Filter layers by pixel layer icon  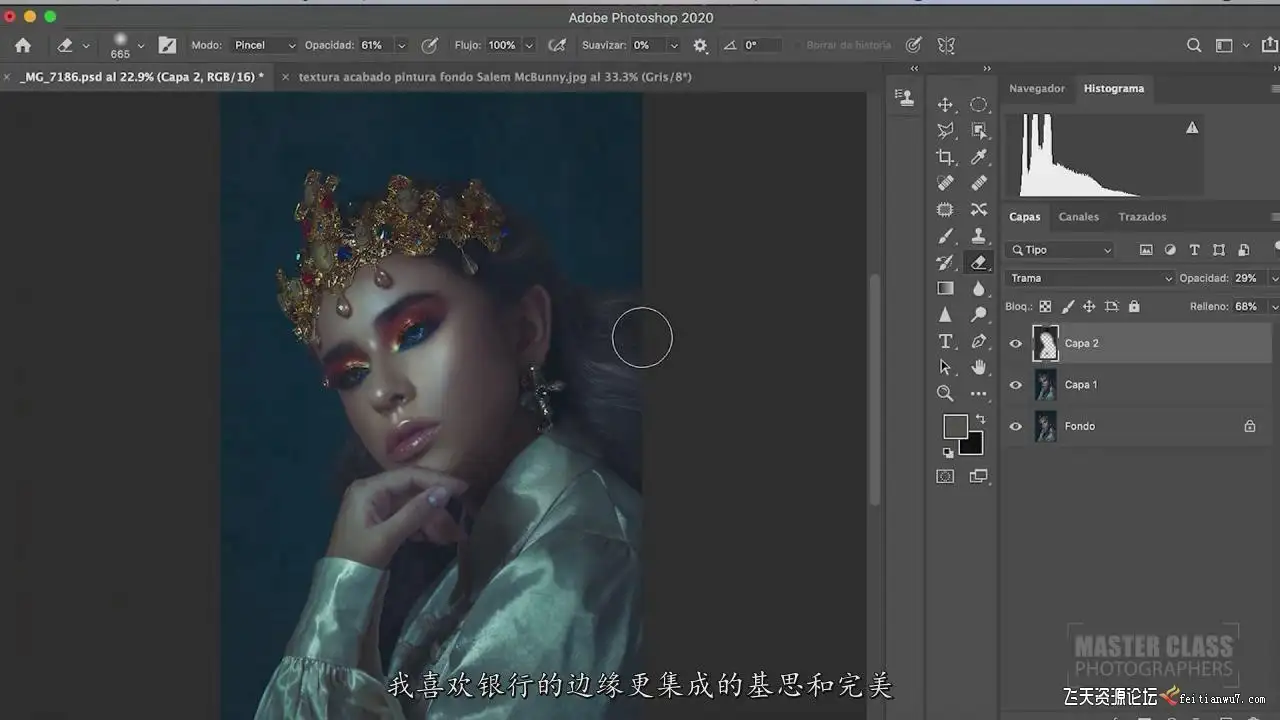(x=1146, y=250)
